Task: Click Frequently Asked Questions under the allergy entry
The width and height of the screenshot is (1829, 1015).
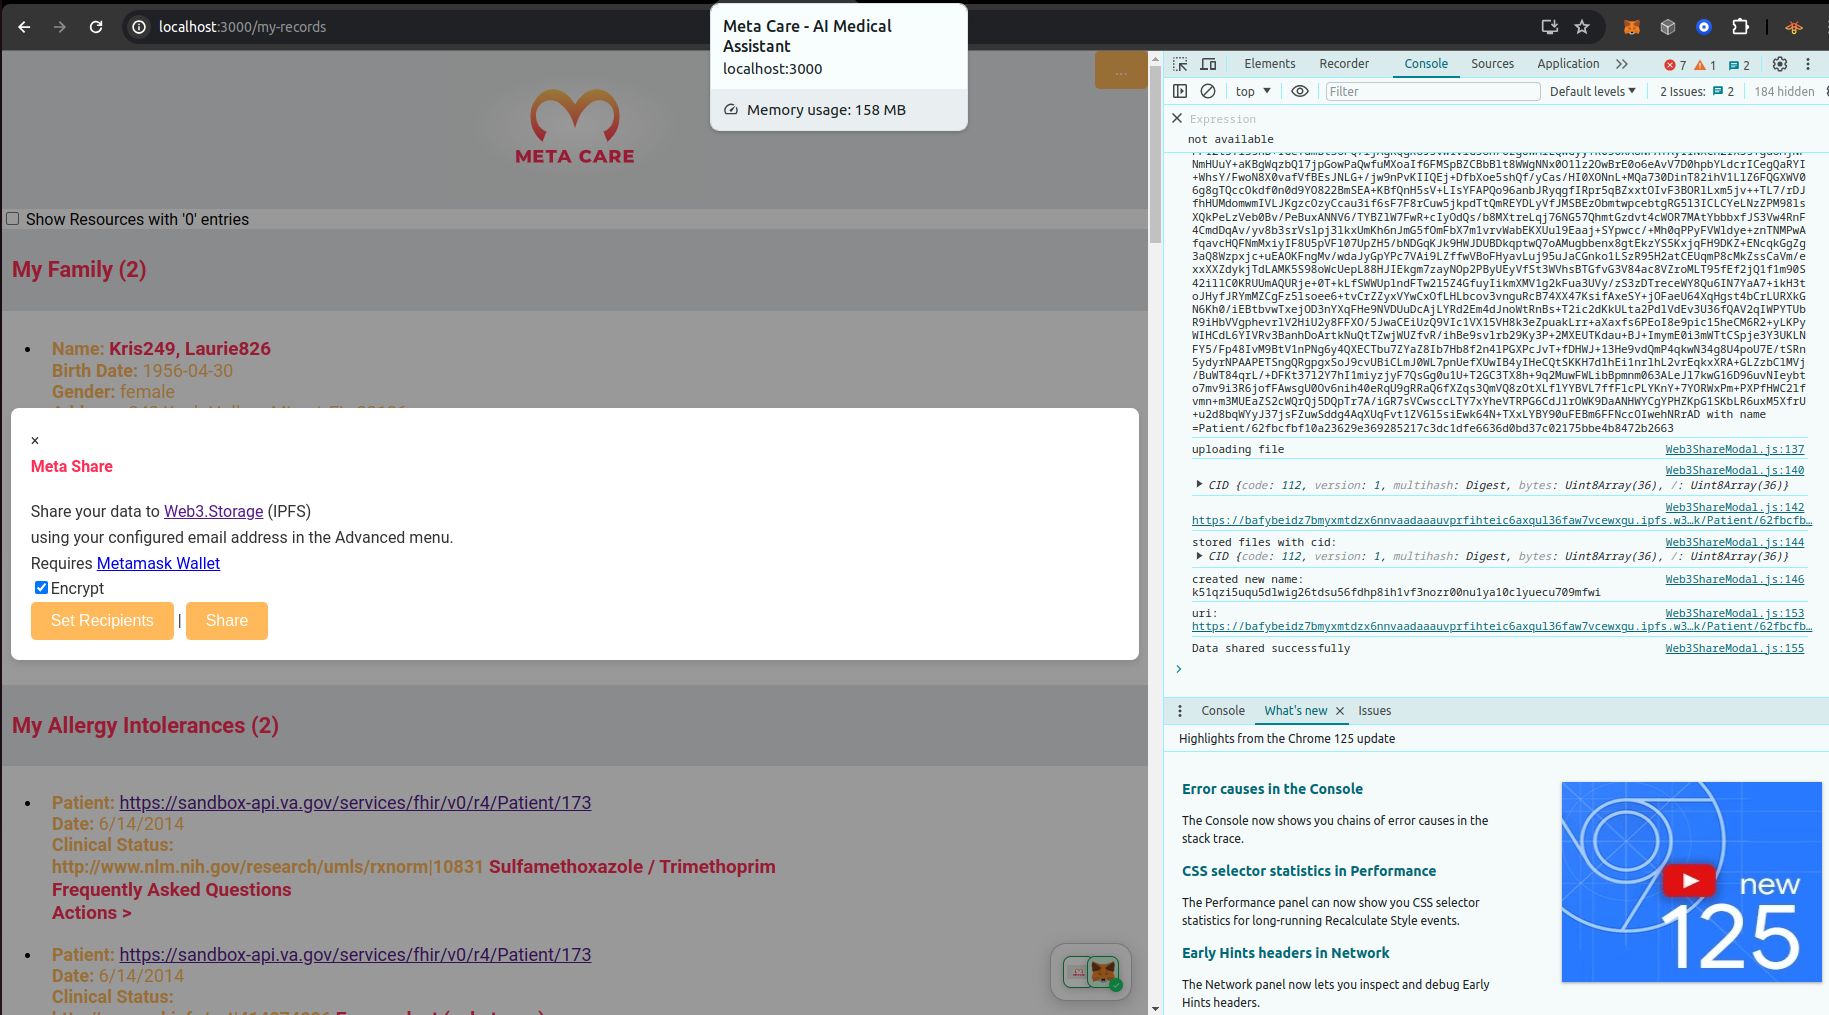Action: click(172, 890)
